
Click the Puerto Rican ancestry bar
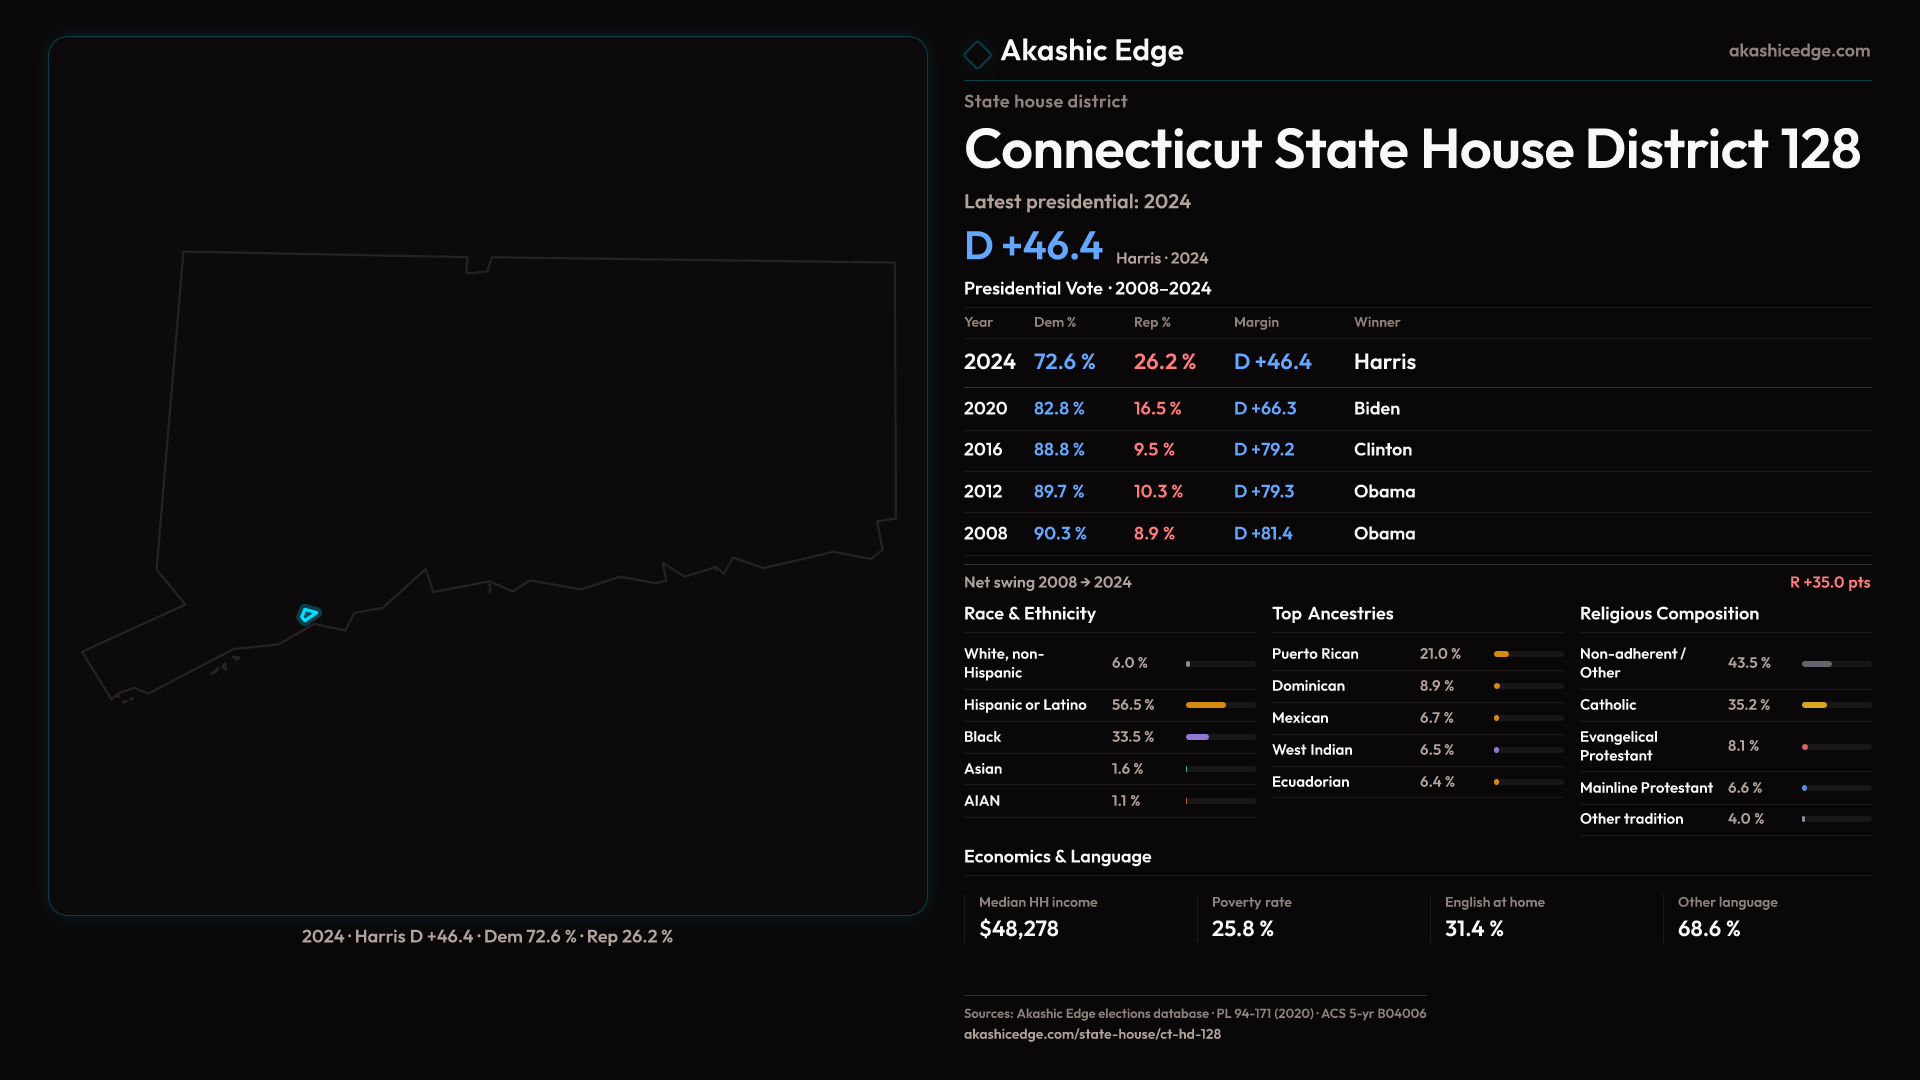[x=1501, y=654]
